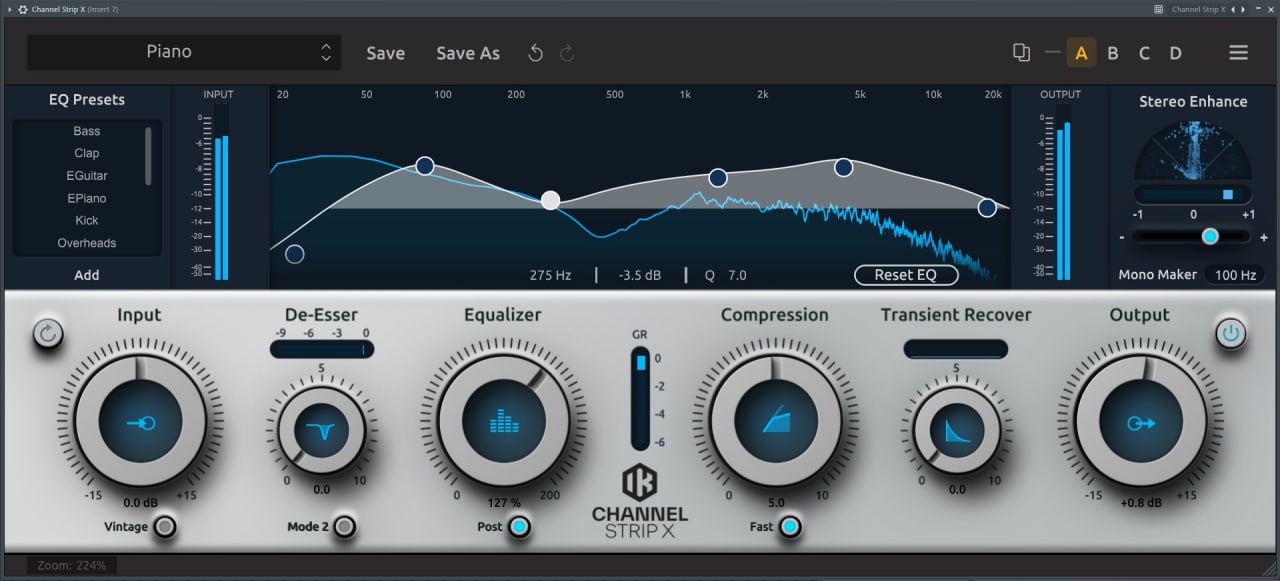
Task: Click the title bar previous preset arrow
Action: (x=1232, y=9)
